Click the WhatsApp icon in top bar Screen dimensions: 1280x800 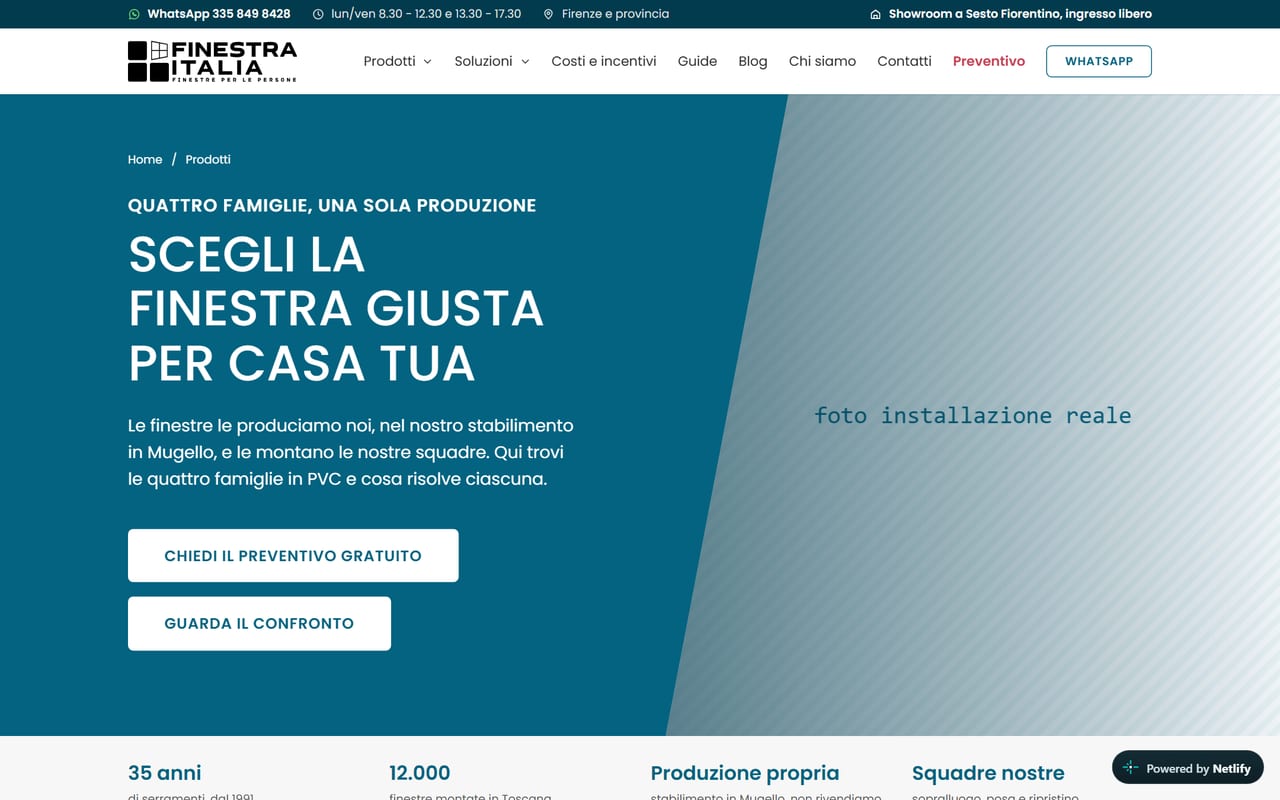pyautogui.click(x=134, y=14)
